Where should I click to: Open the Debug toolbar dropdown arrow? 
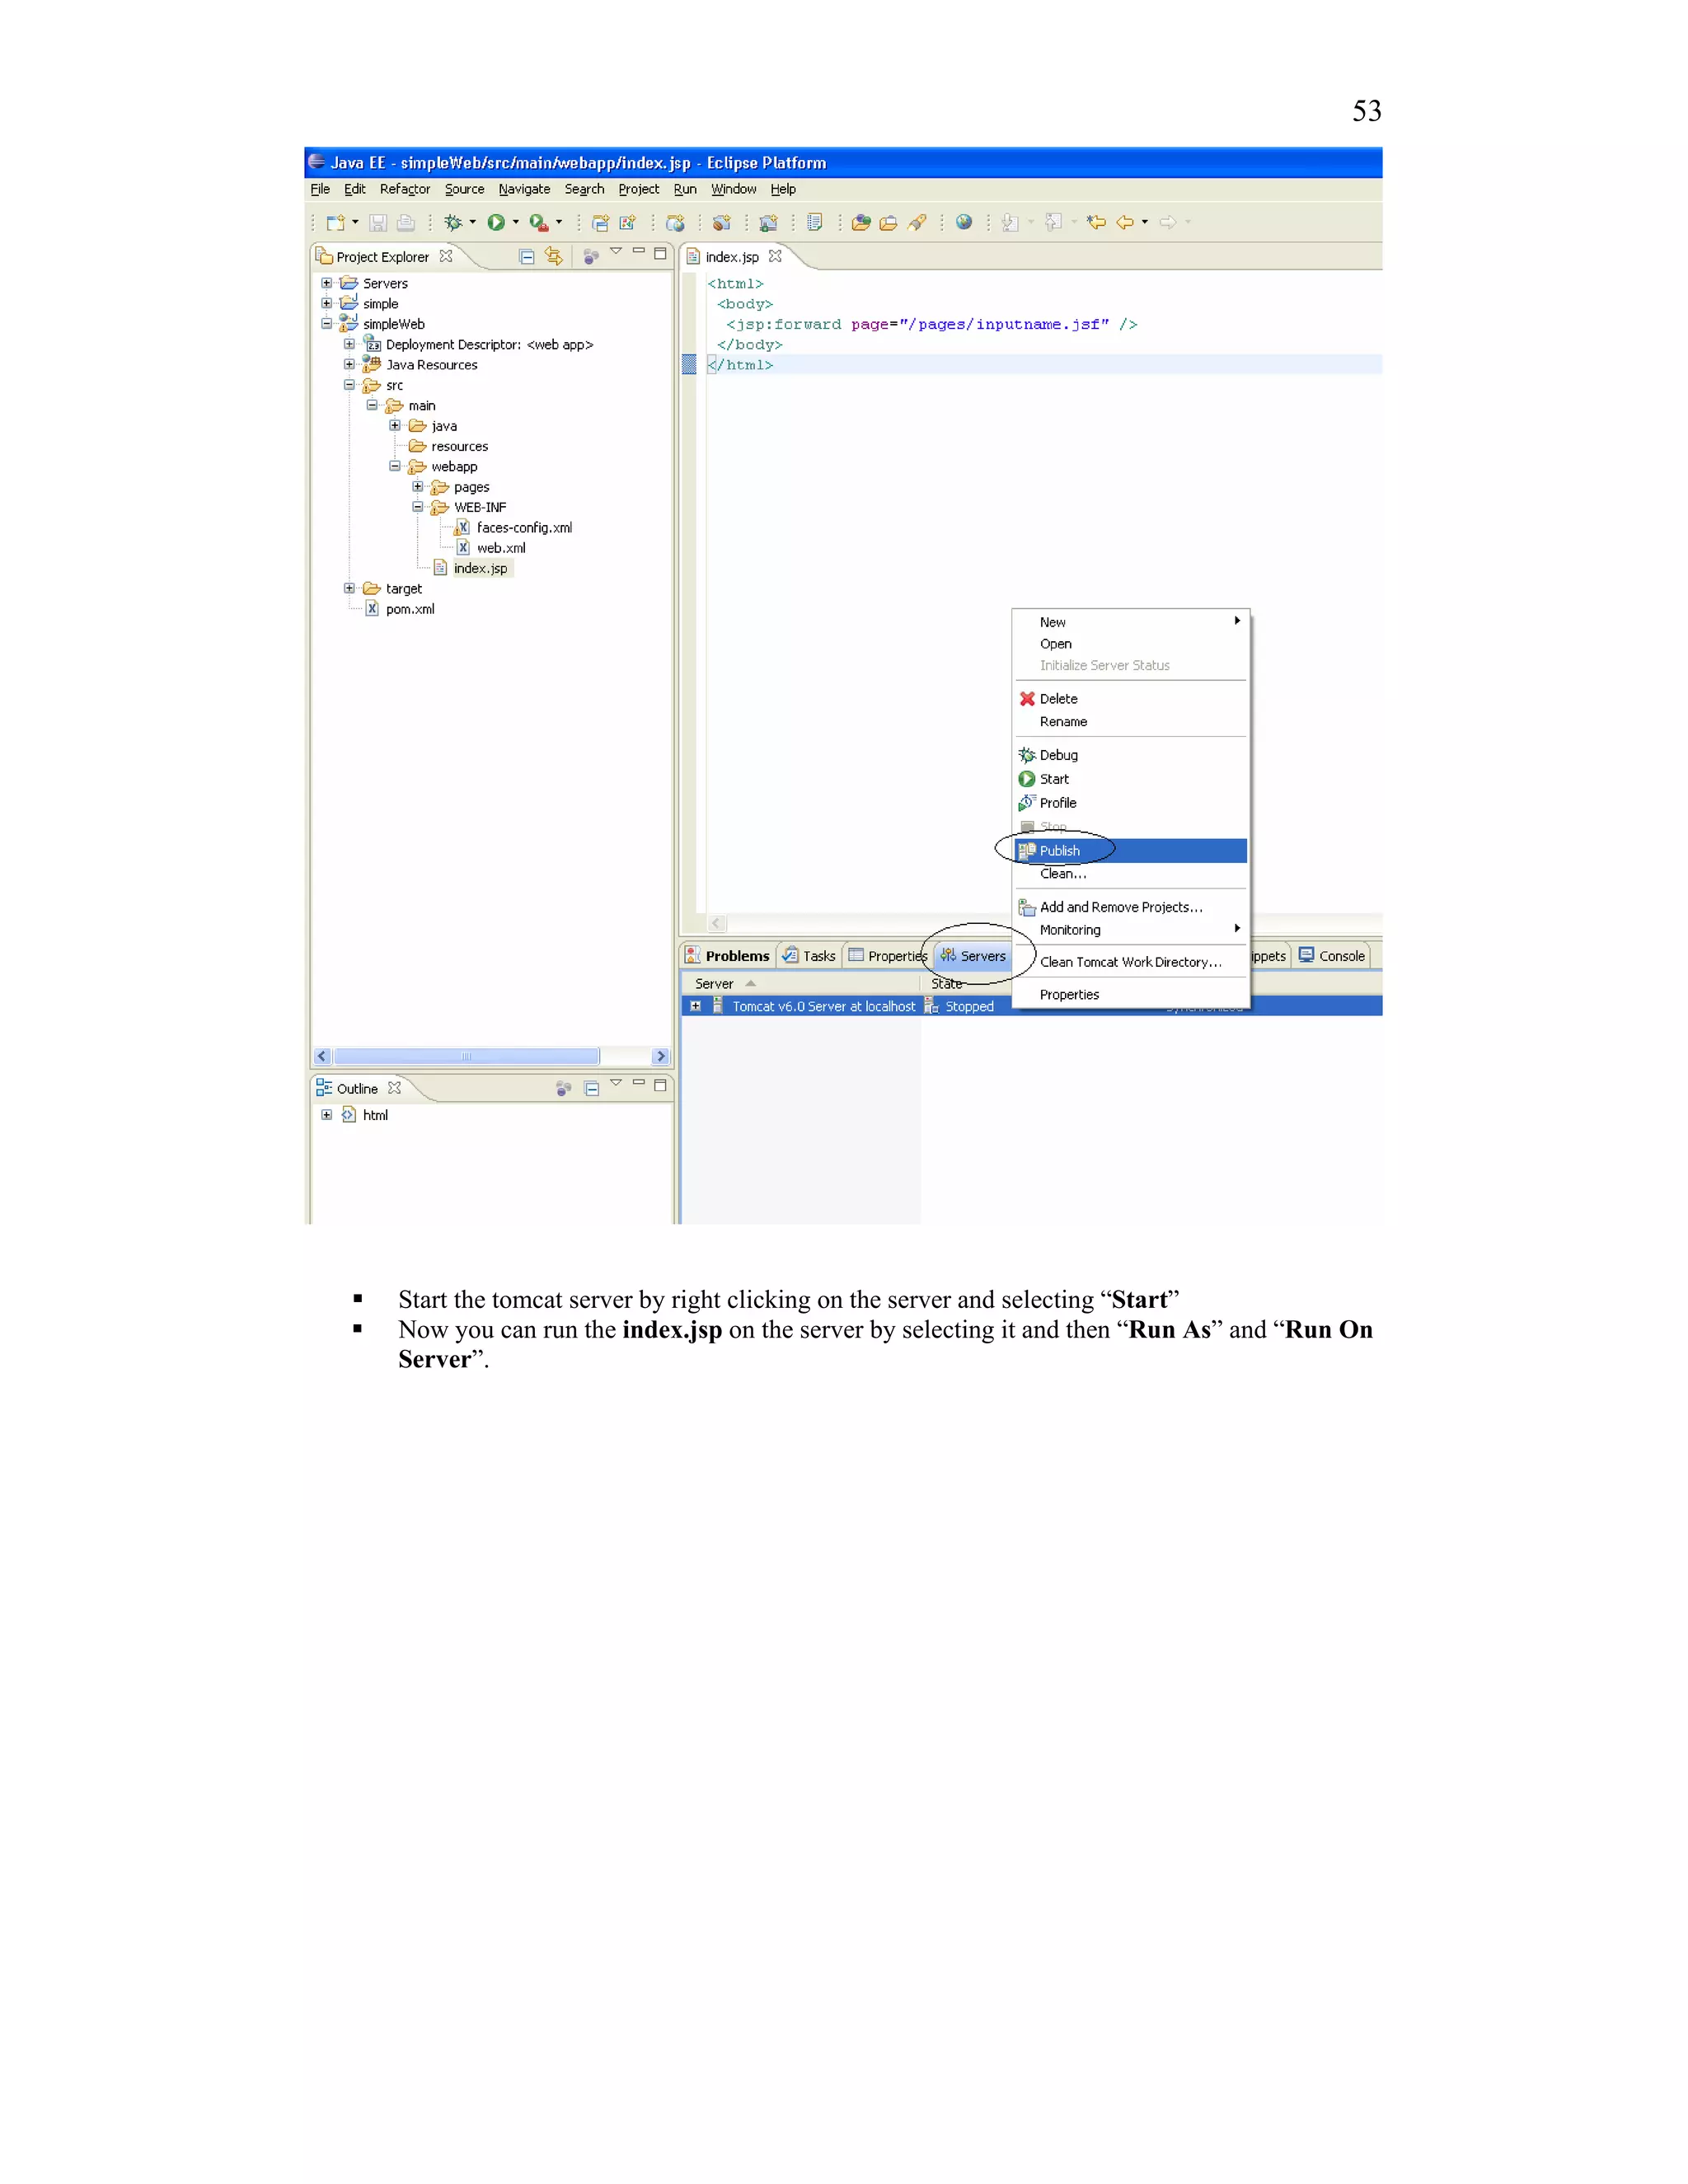tap(472, 222)
